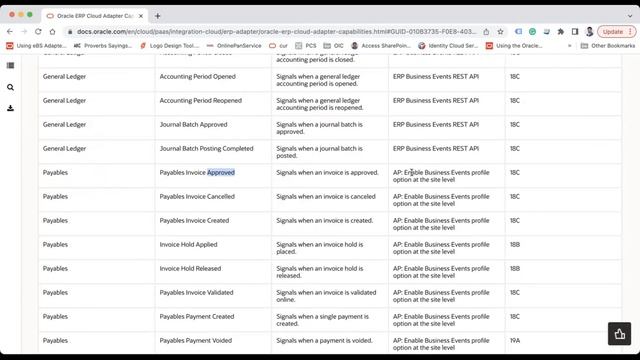Click the browser forward arrow
The image size is (640, 360).
pos(24,31)
